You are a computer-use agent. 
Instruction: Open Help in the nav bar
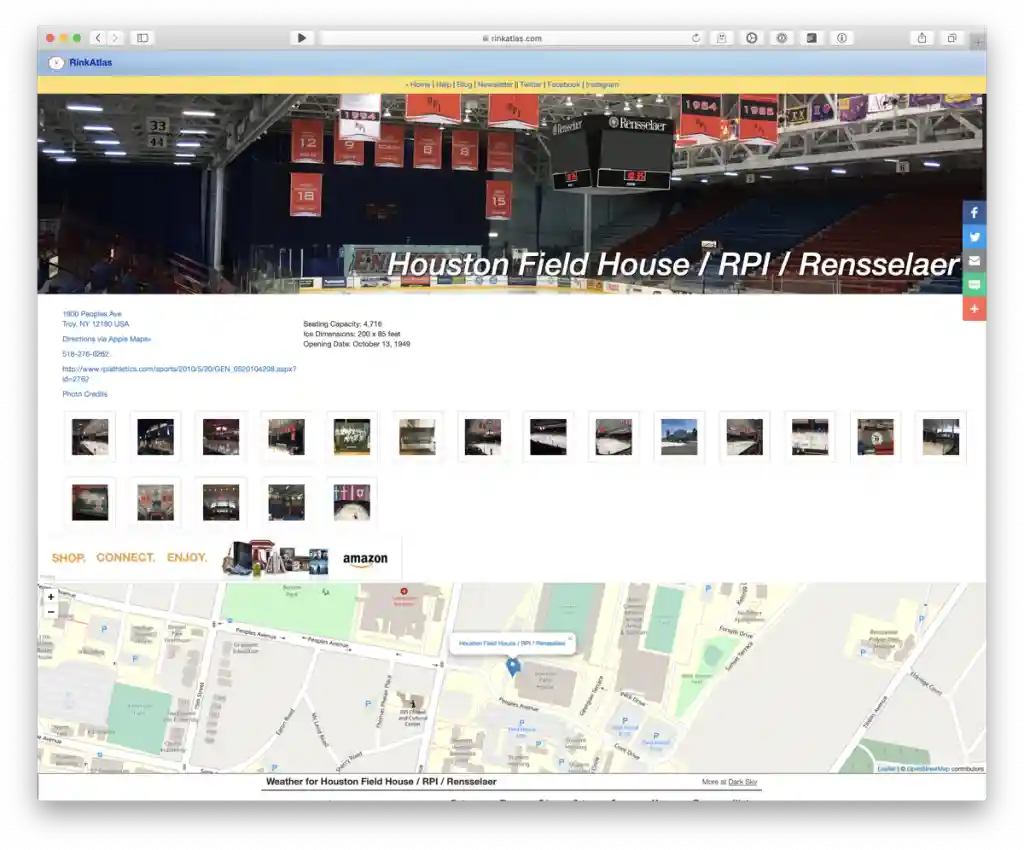pyautogui.click(x=443, y=84)
